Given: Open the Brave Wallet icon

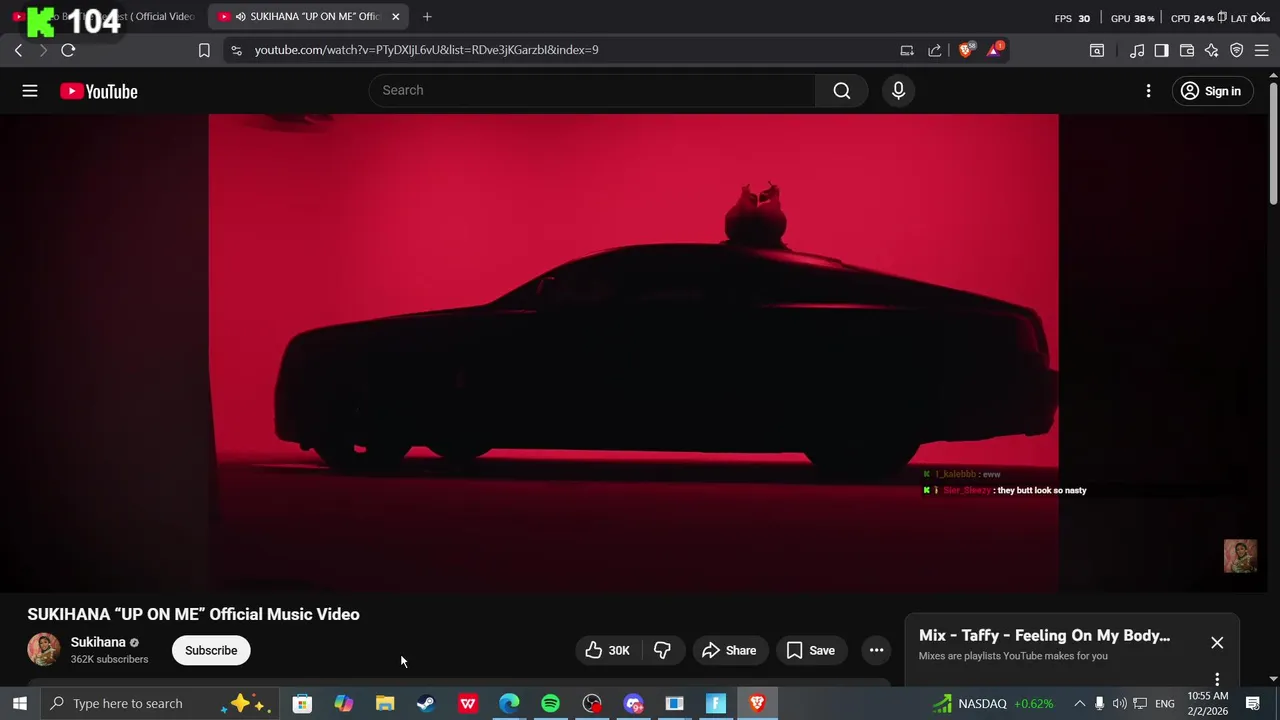Looking at the screenshot, I should point(1187,50).
